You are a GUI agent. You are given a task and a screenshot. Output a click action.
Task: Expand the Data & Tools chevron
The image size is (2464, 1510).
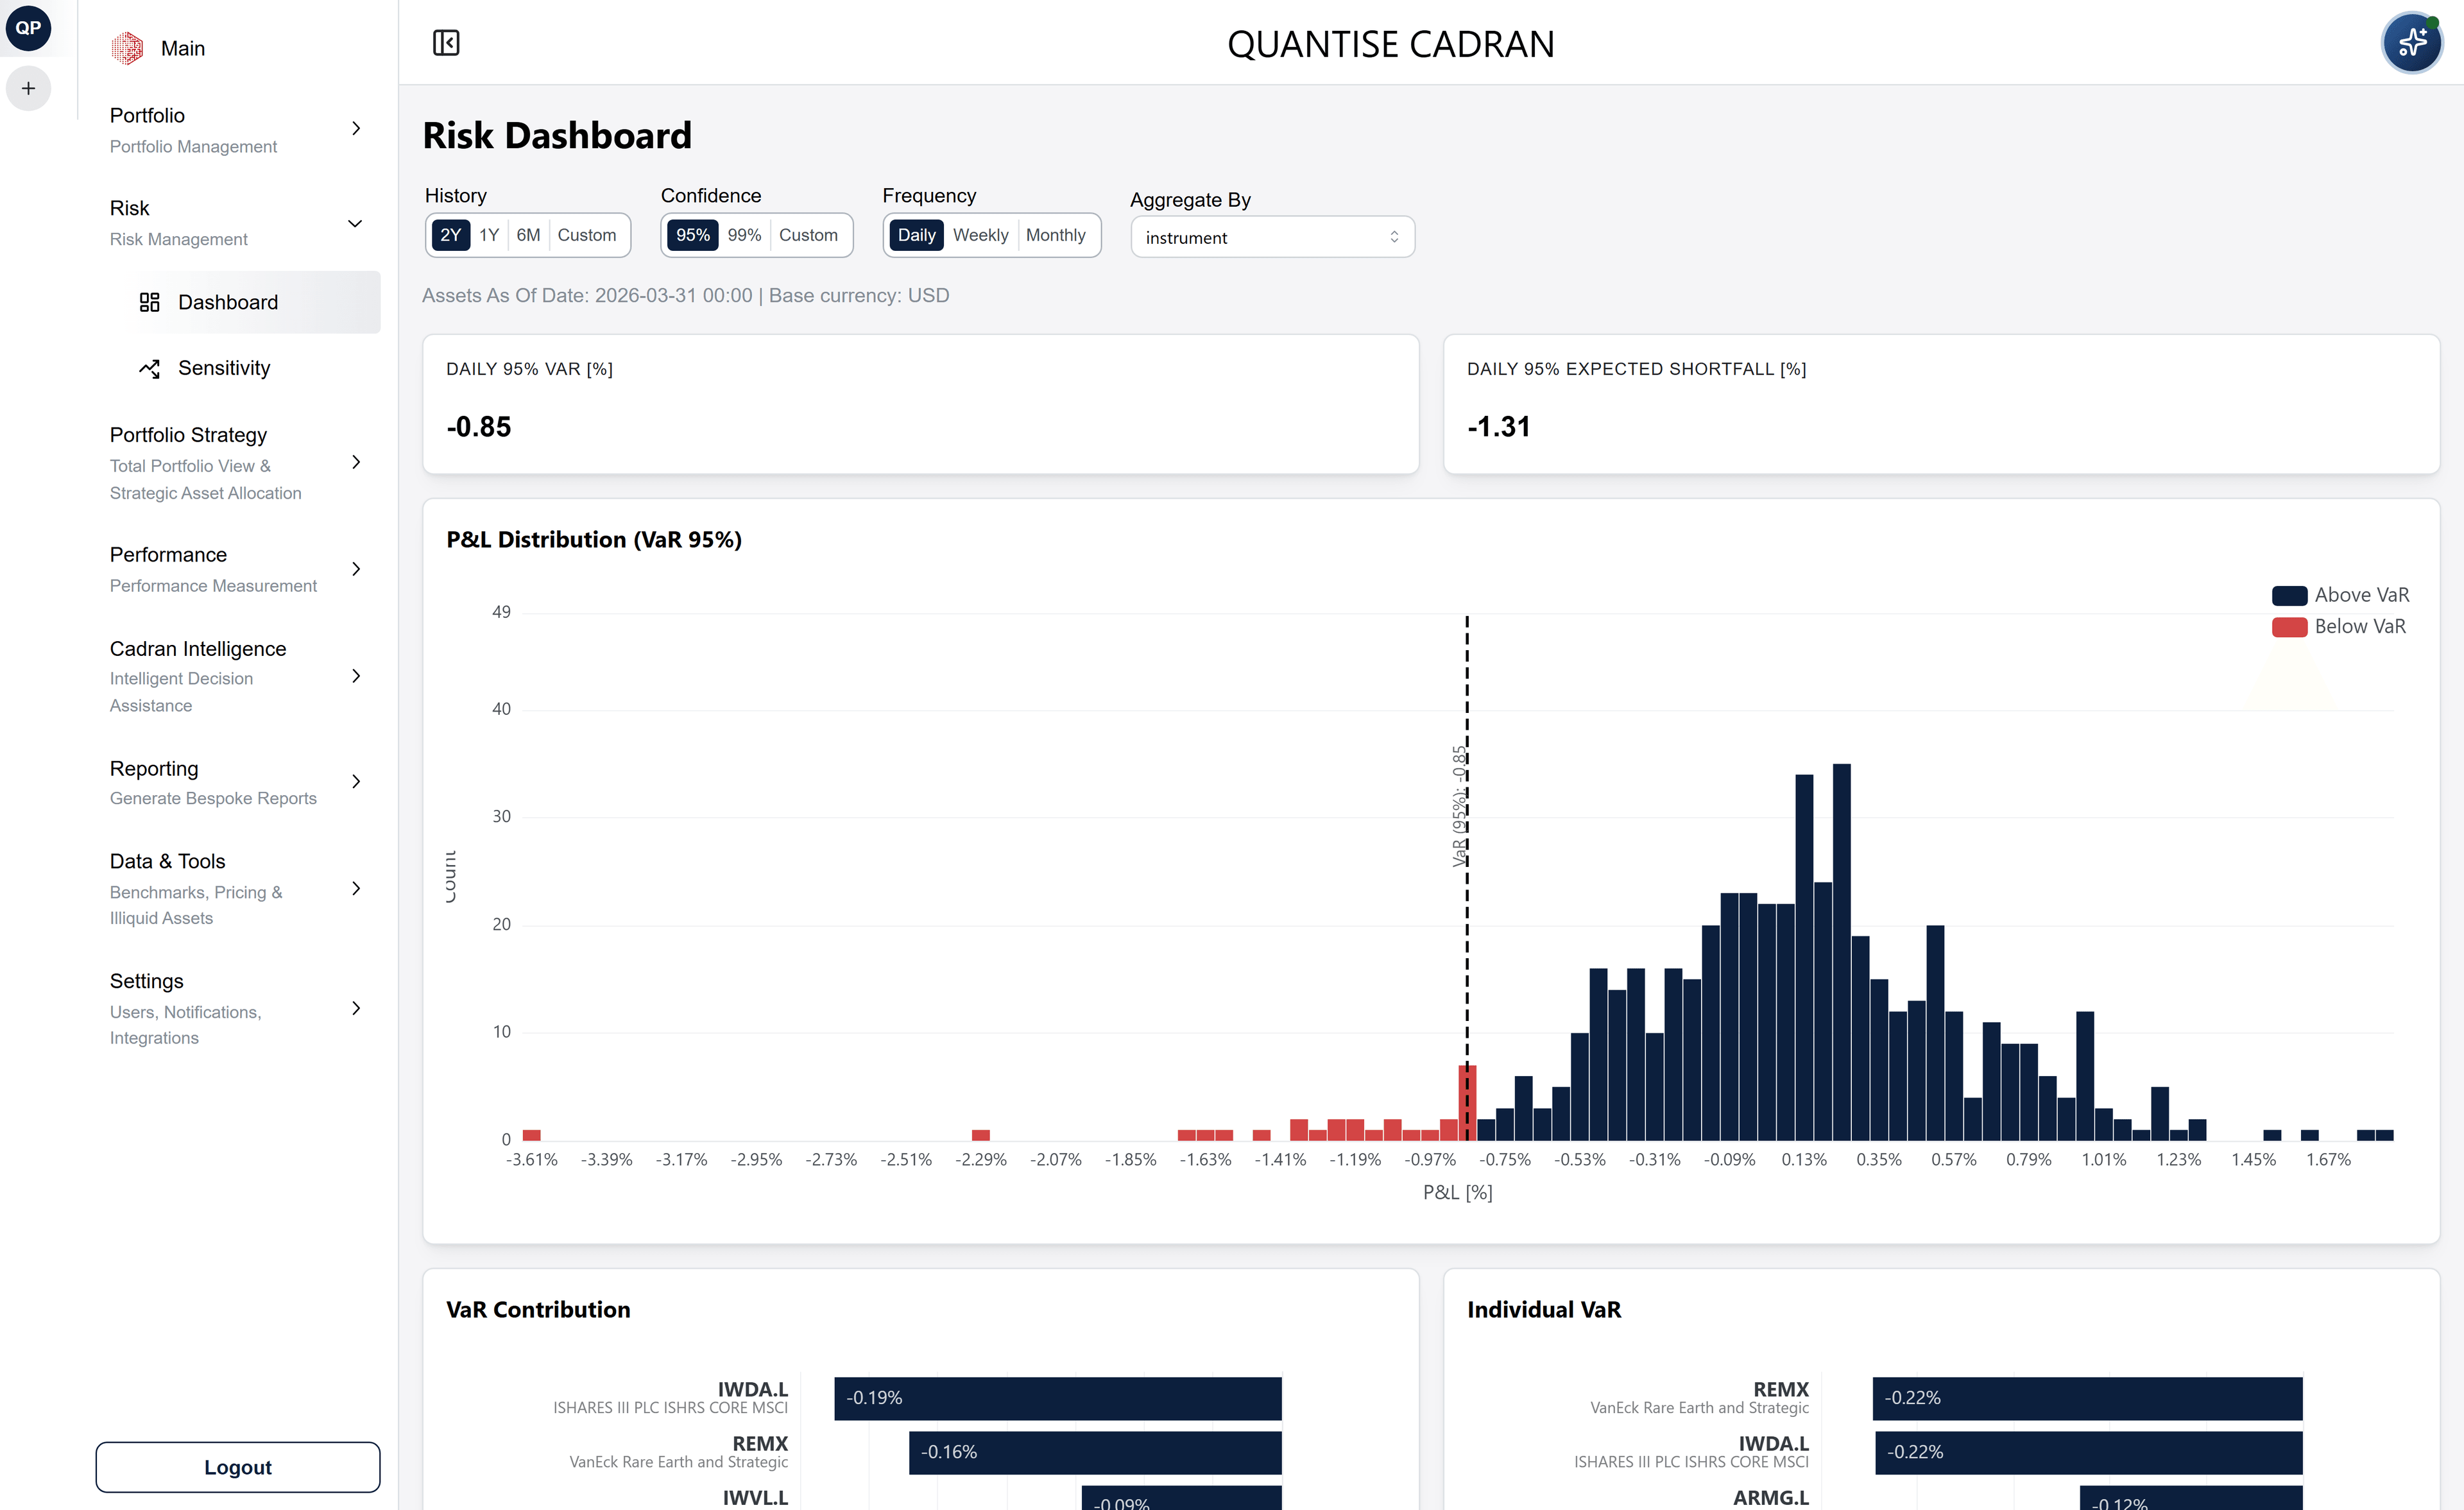(x=356, y=888)
